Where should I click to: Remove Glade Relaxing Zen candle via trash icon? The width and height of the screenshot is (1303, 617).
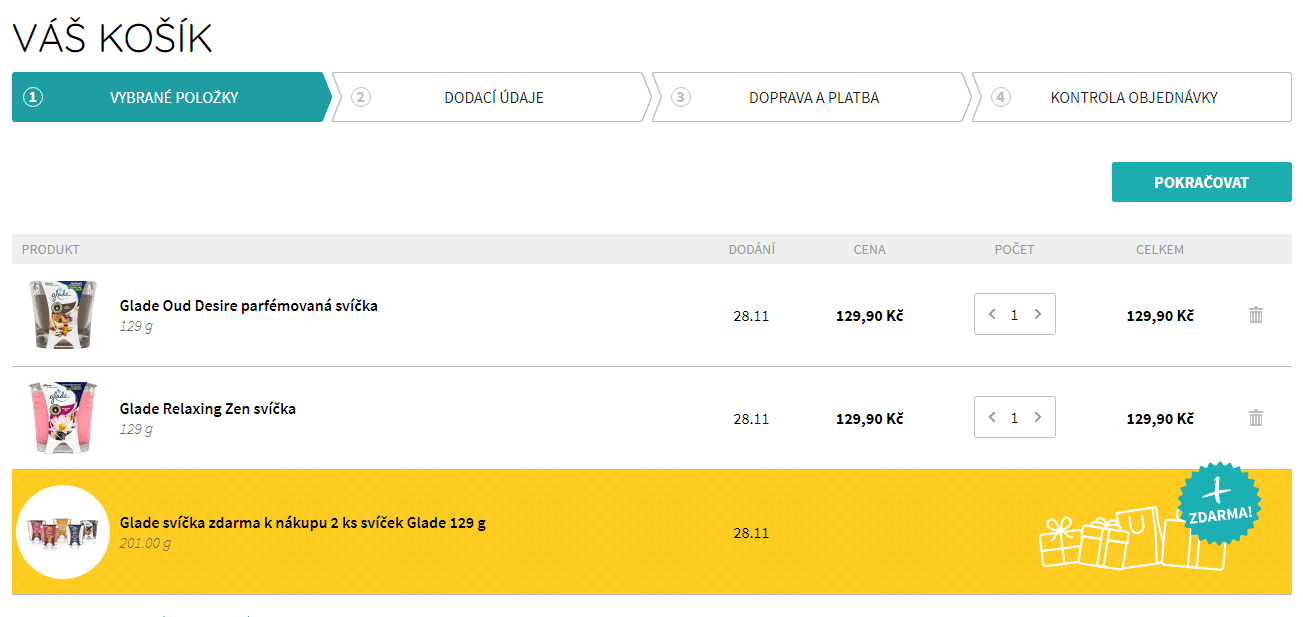point(1256,418)
